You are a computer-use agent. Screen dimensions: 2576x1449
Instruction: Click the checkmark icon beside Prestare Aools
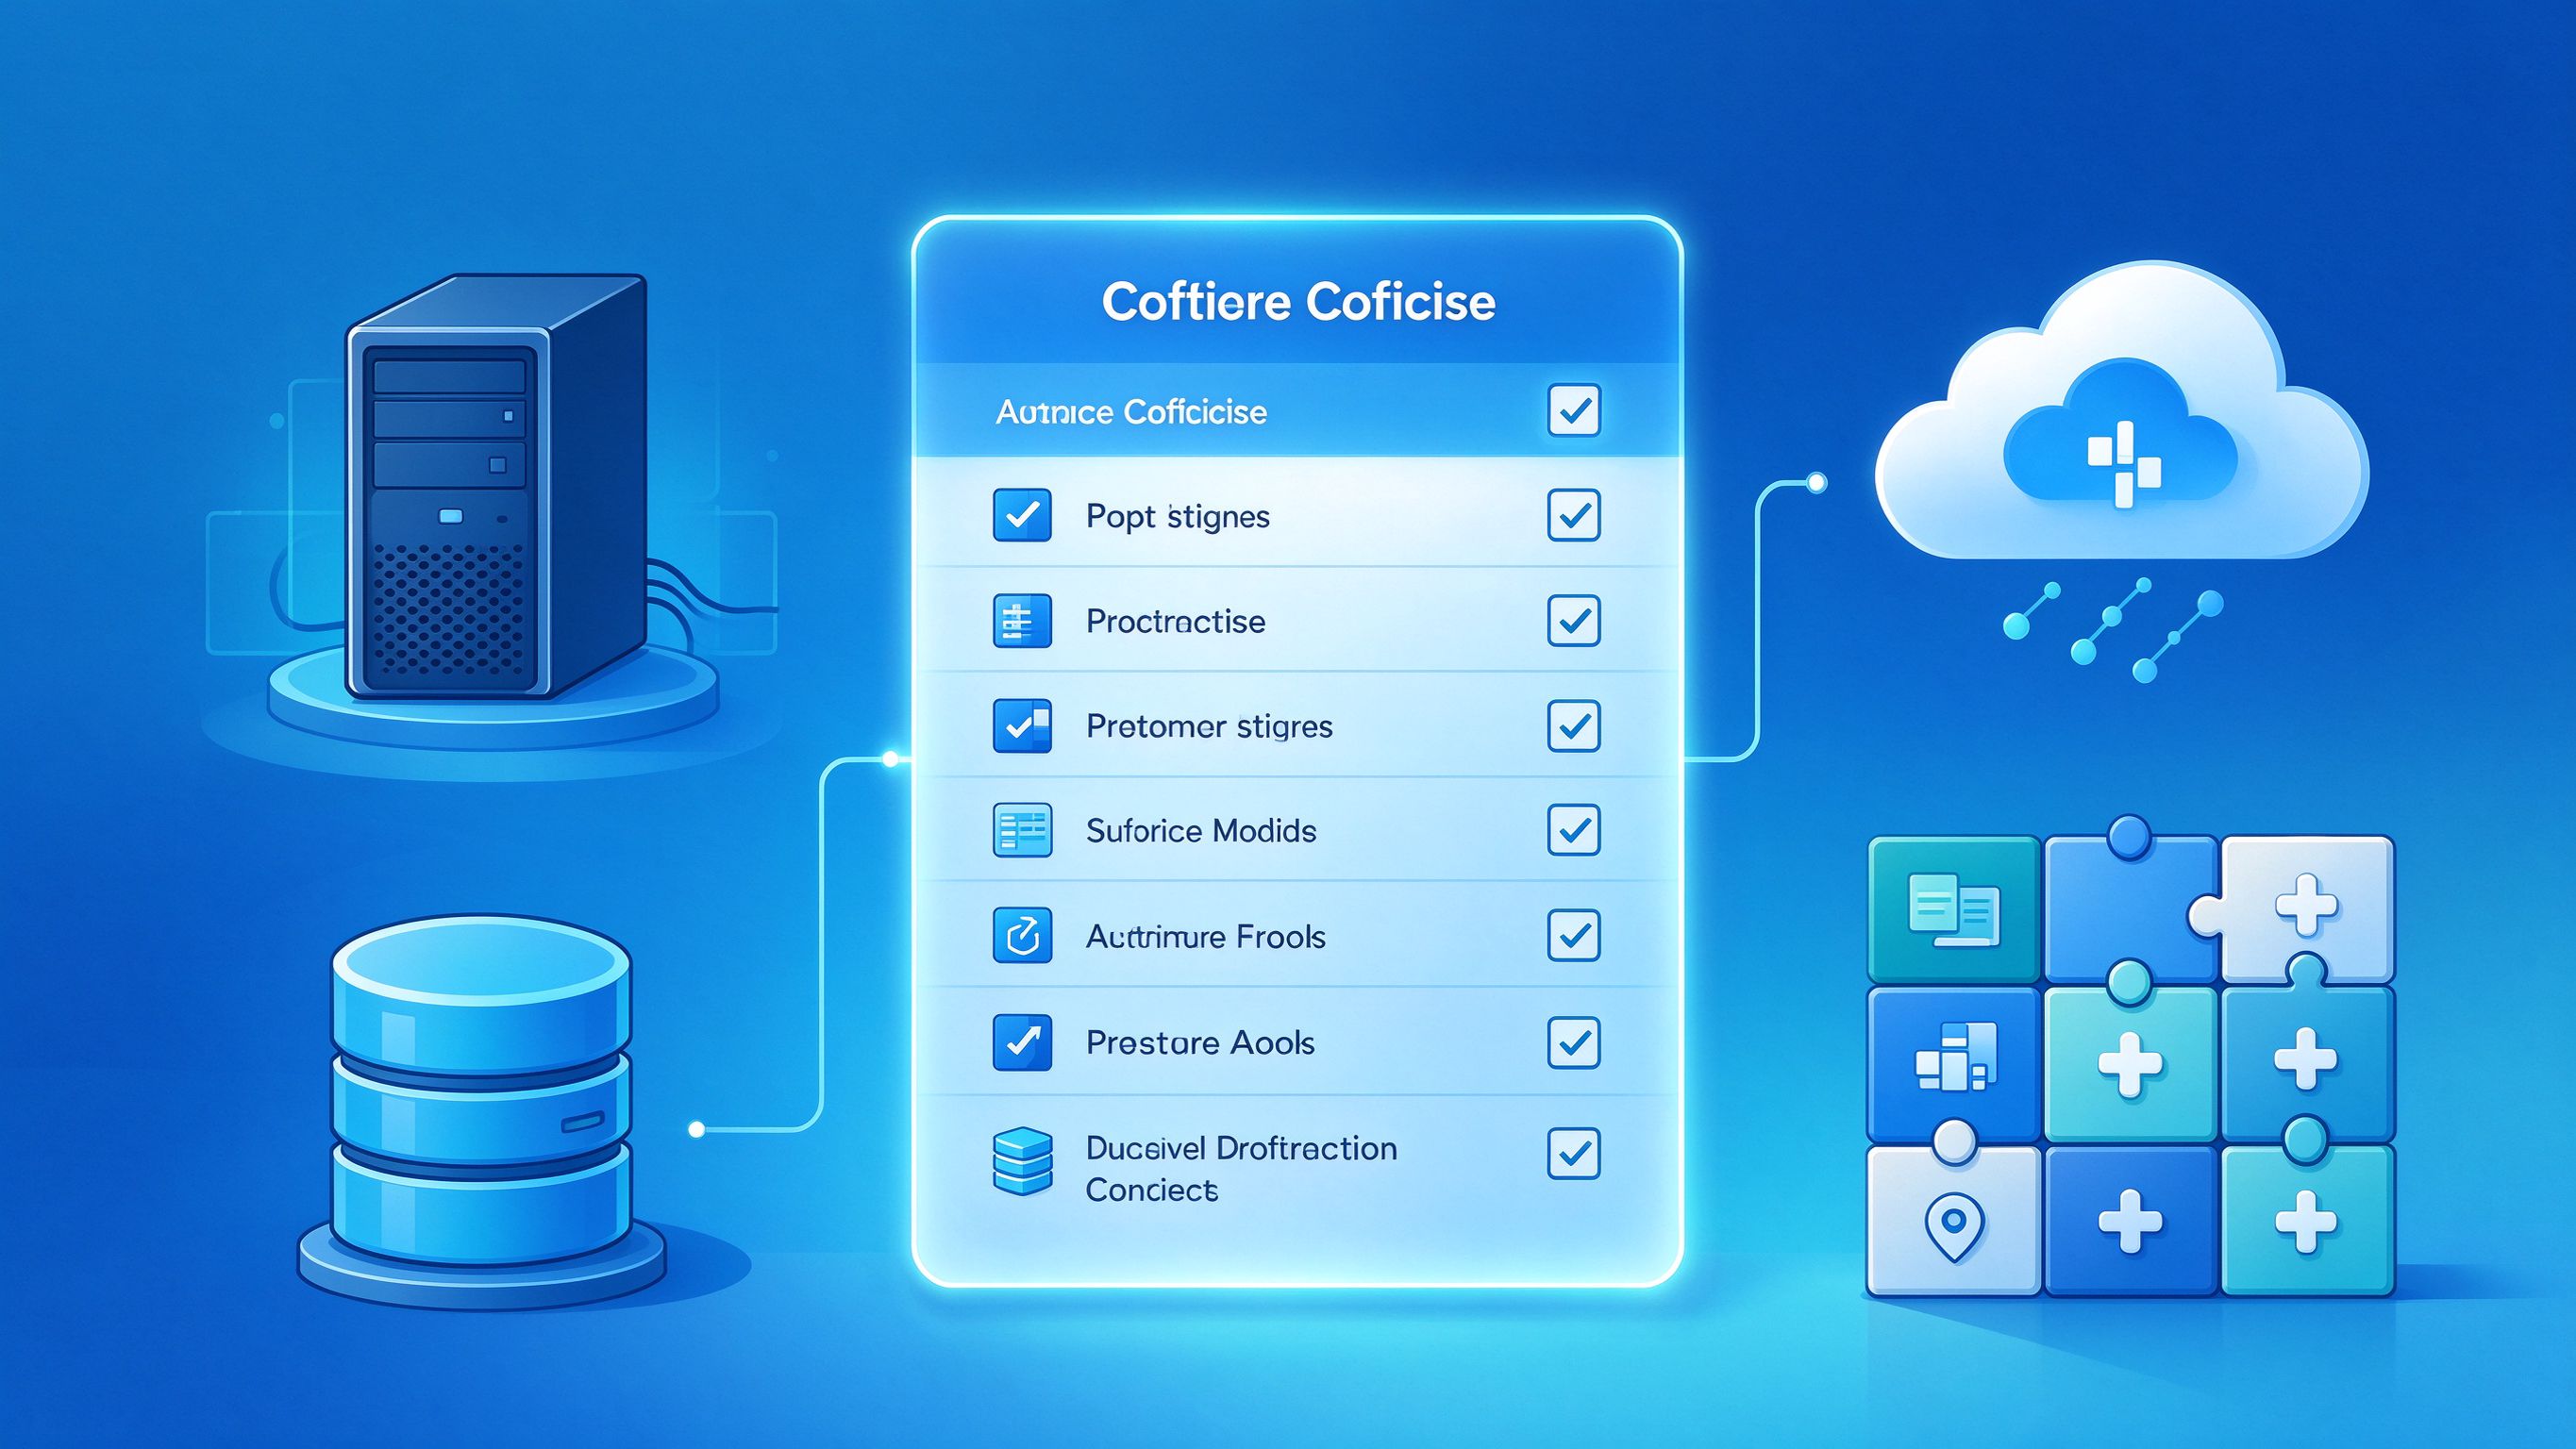coord(1022,1043)
